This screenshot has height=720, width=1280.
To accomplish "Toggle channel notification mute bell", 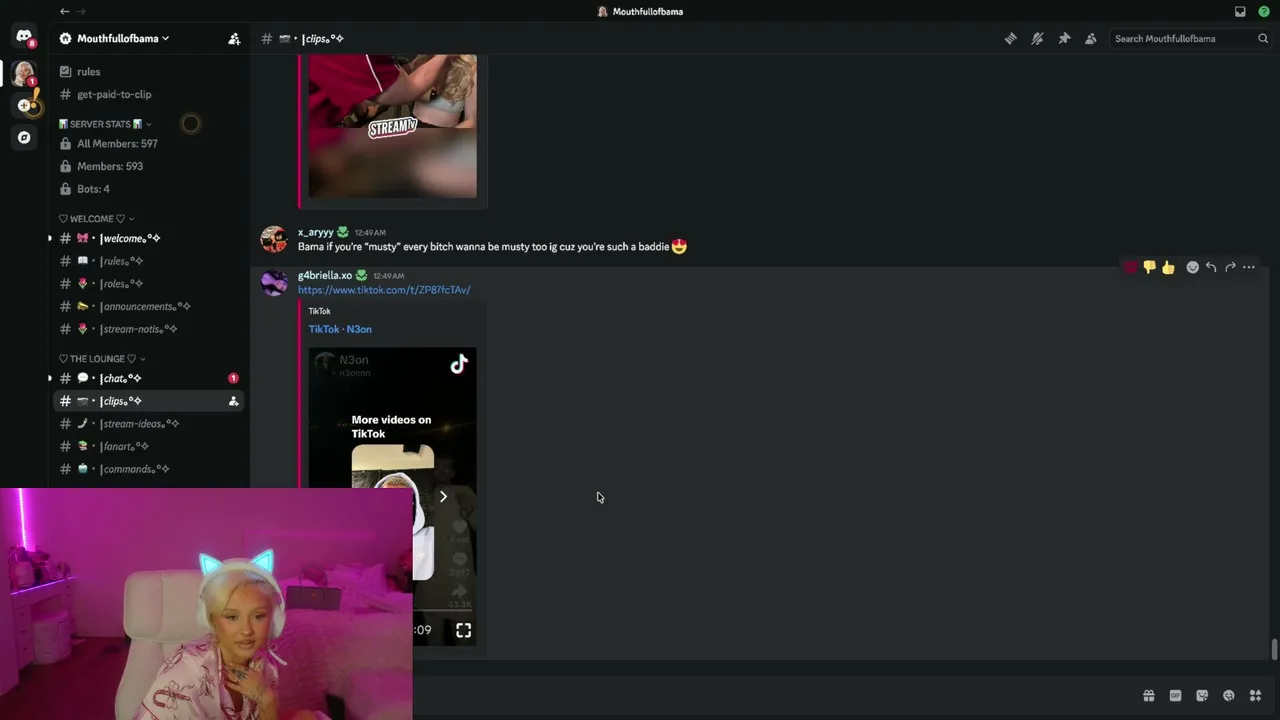I will pyautogui.click(x=1037, y=38).
